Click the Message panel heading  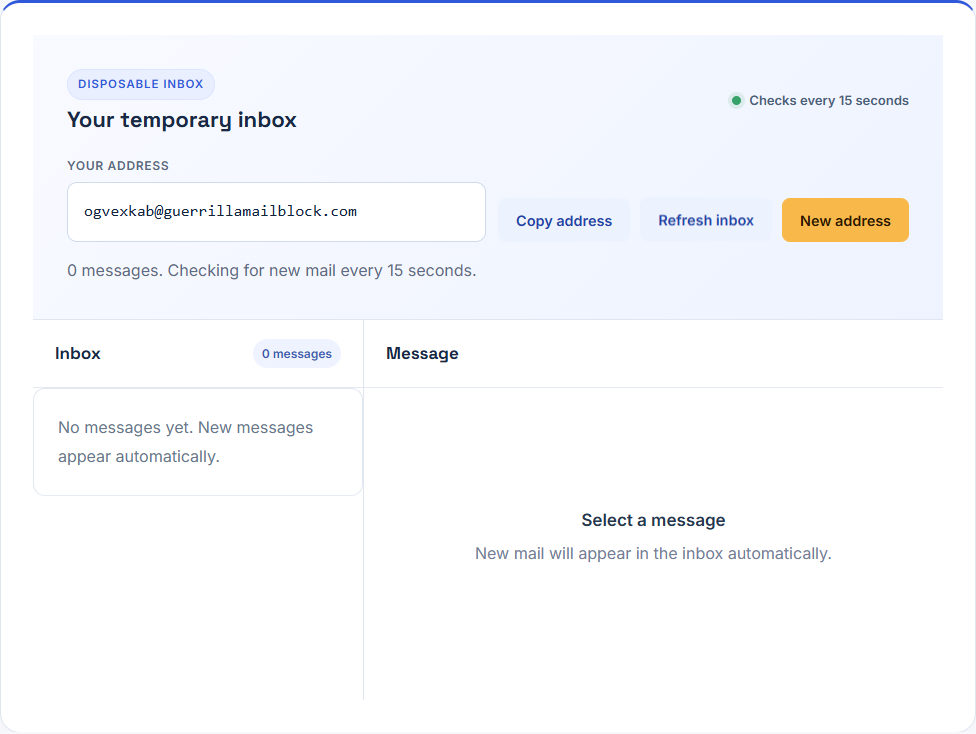pyautogui.click(x=422, y=354)
